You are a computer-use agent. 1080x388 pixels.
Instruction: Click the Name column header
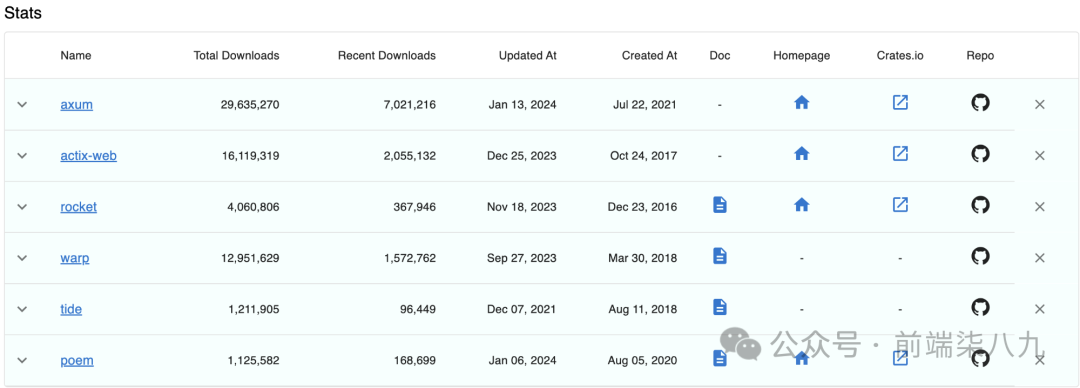click(76, 55)
